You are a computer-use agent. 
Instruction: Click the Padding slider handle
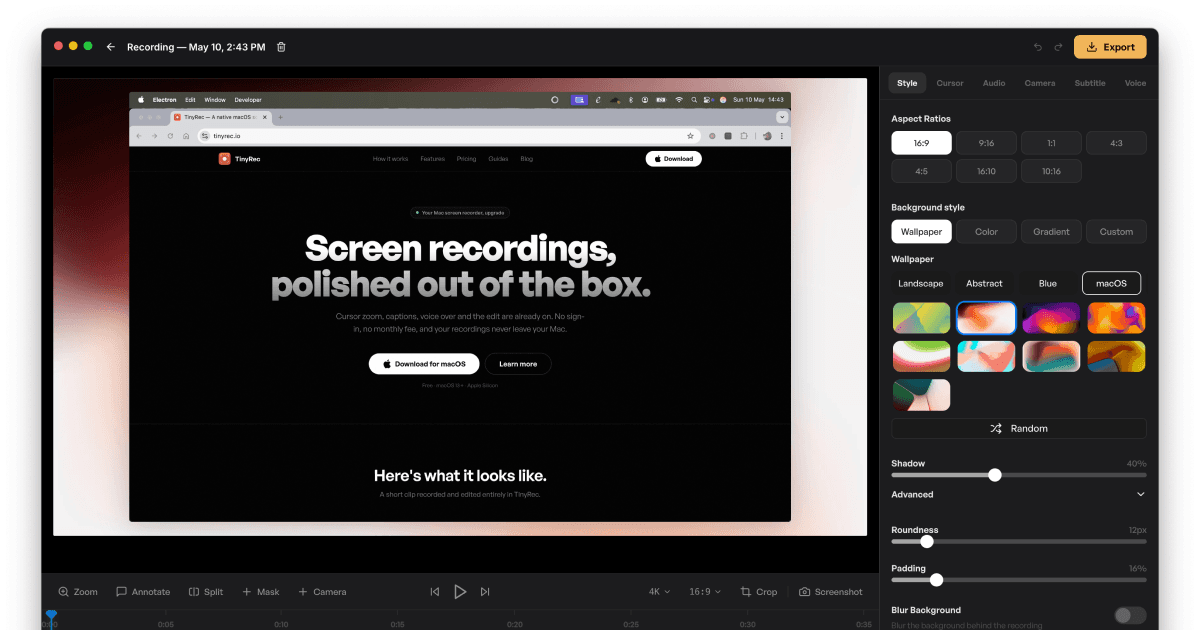936,579
